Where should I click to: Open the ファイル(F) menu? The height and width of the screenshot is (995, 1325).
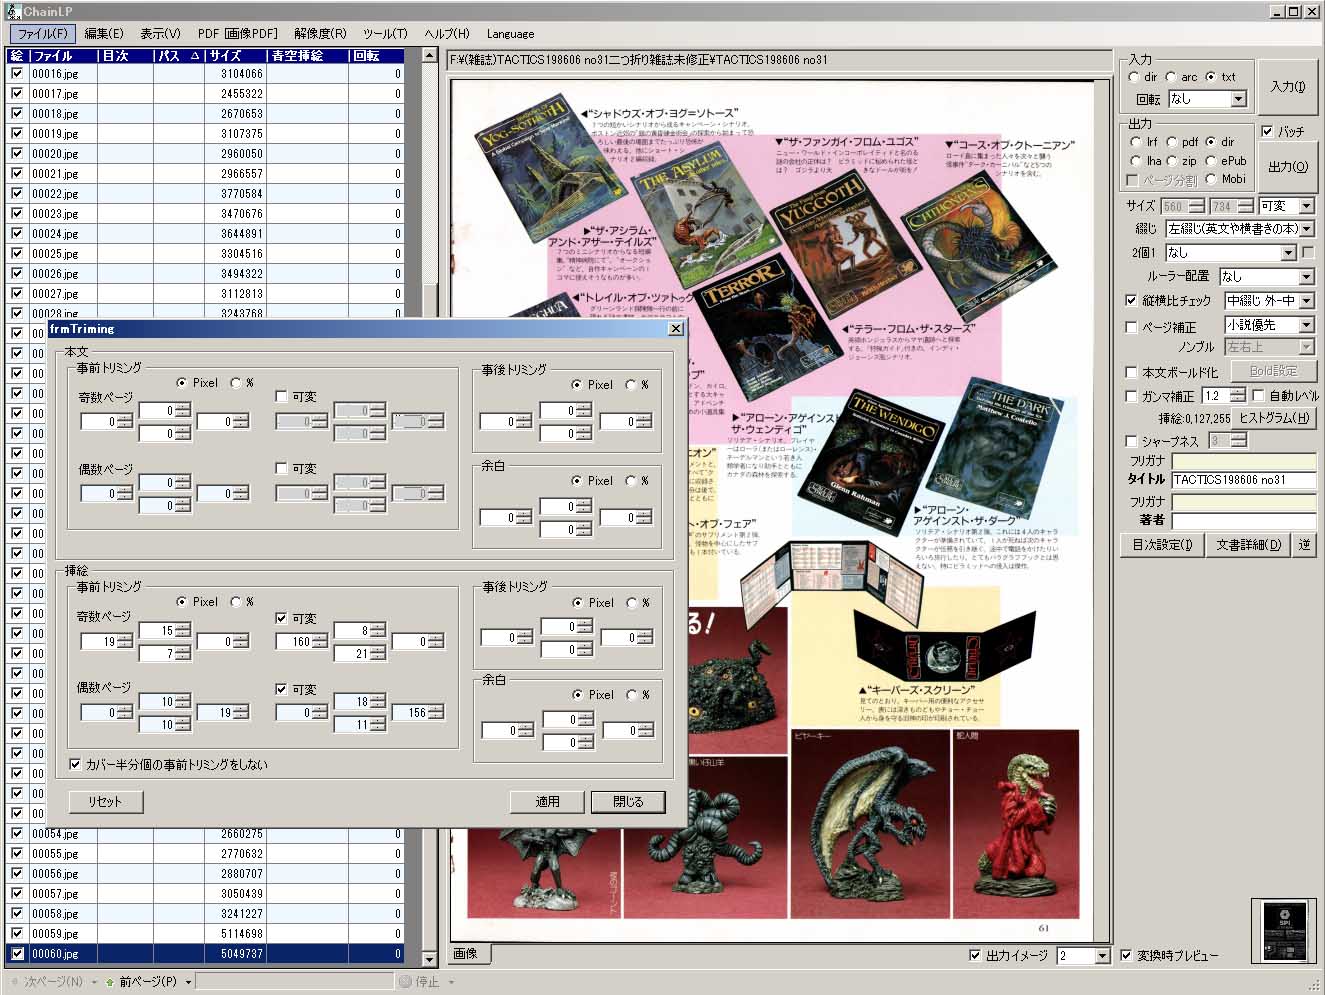(x=41, y=33)
